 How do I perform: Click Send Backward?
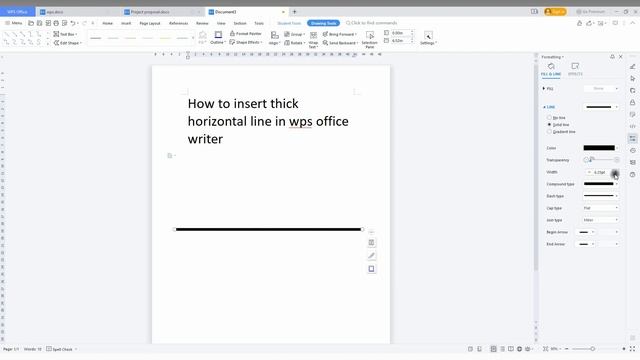click(340, 42)
